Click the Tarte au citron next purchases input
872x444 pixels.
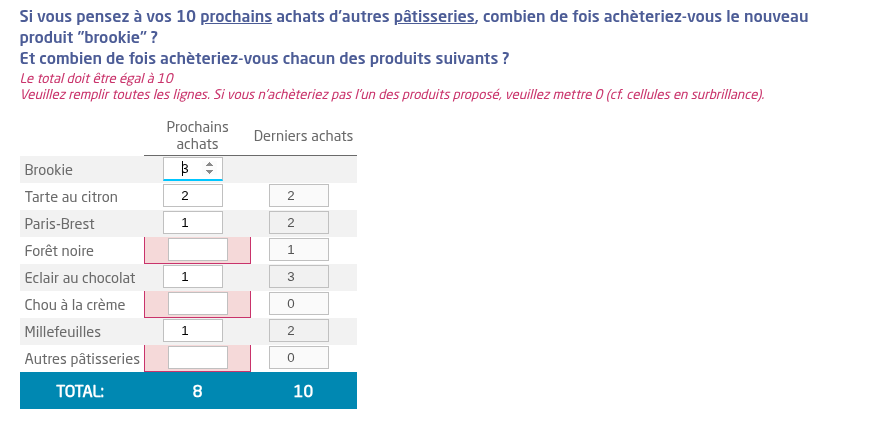coord(192,196)
